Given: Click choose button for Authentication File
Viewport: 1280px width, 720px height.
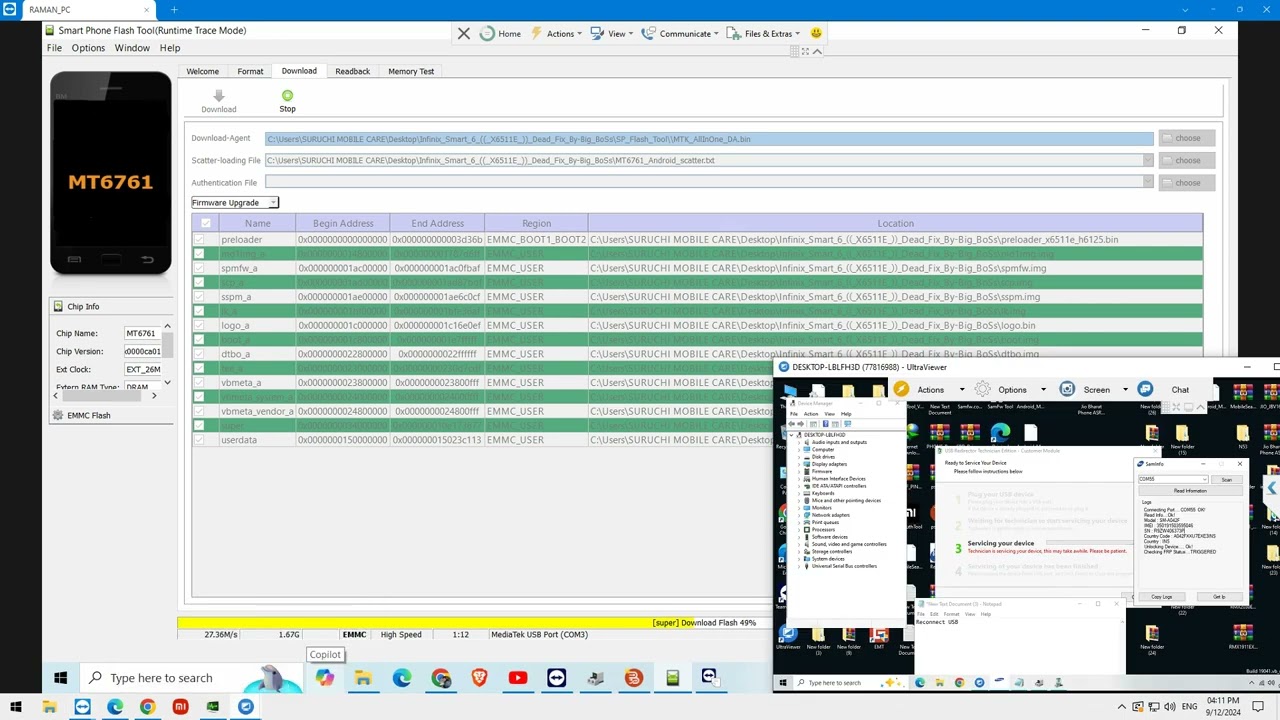Looking at the screenshot, I should coord(1187,182).
